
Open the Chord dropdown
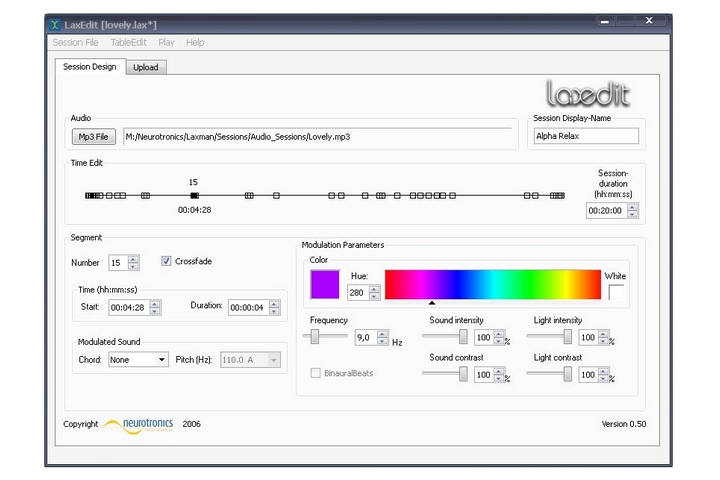point(138,360)
